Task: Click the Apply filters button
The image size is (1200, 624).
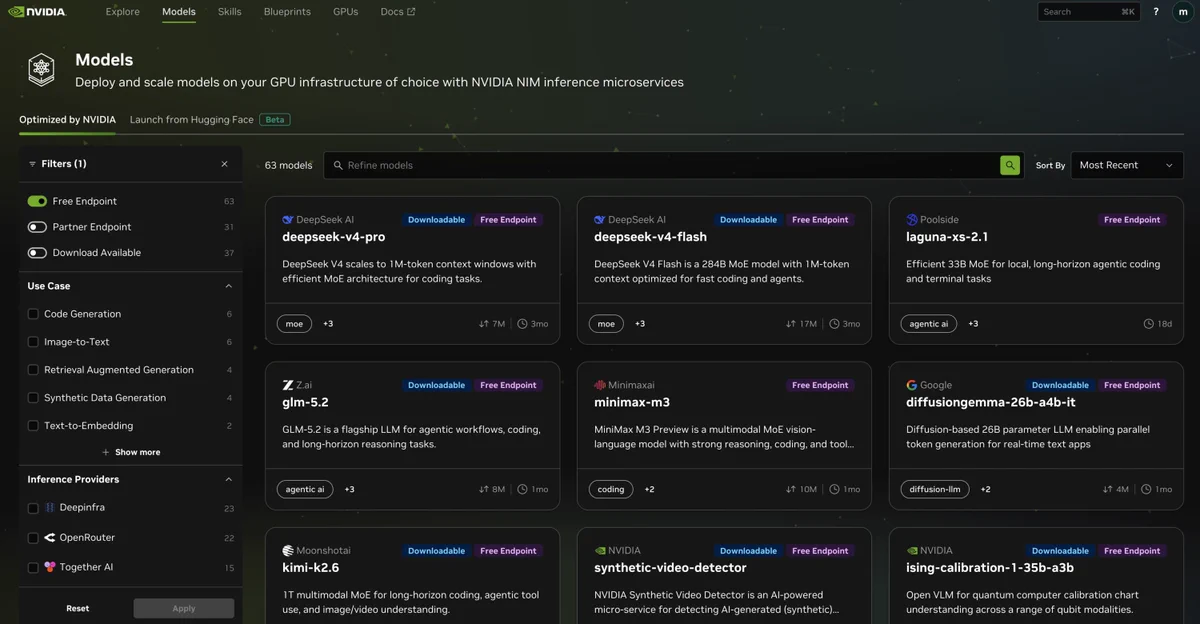Action: tap(184, 608)
